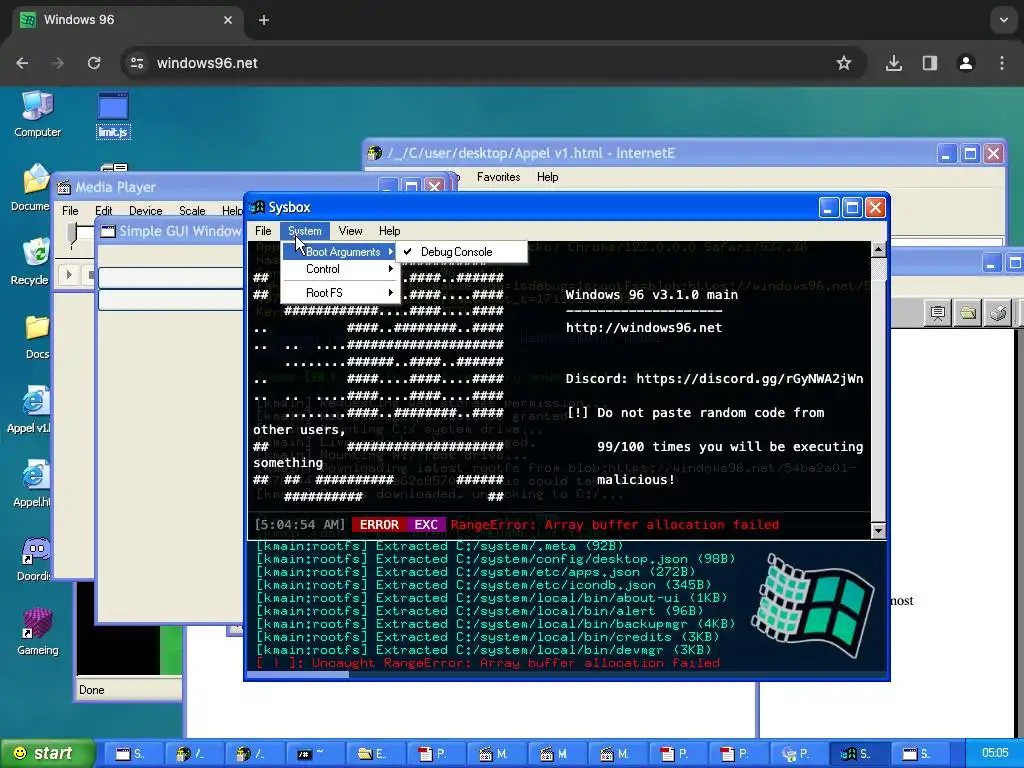Click the Sysbox title bar app icon

257,207
